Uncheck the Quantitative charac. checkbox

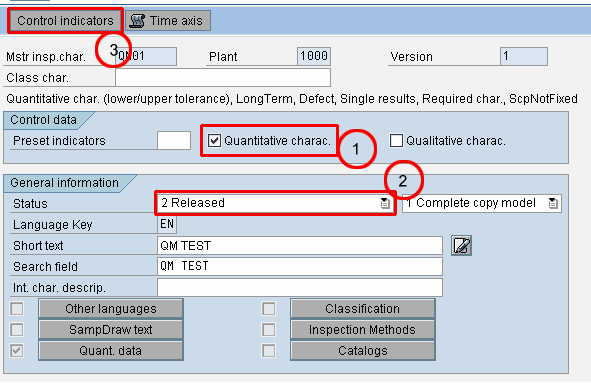214,141
